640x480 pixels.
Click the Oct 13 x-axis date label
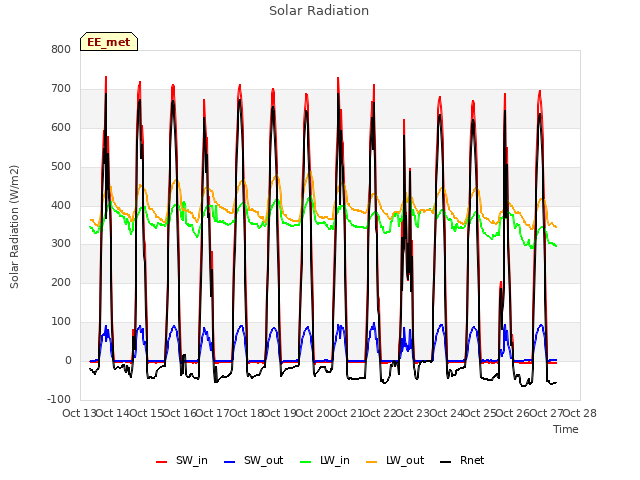[x=79, y=413]
